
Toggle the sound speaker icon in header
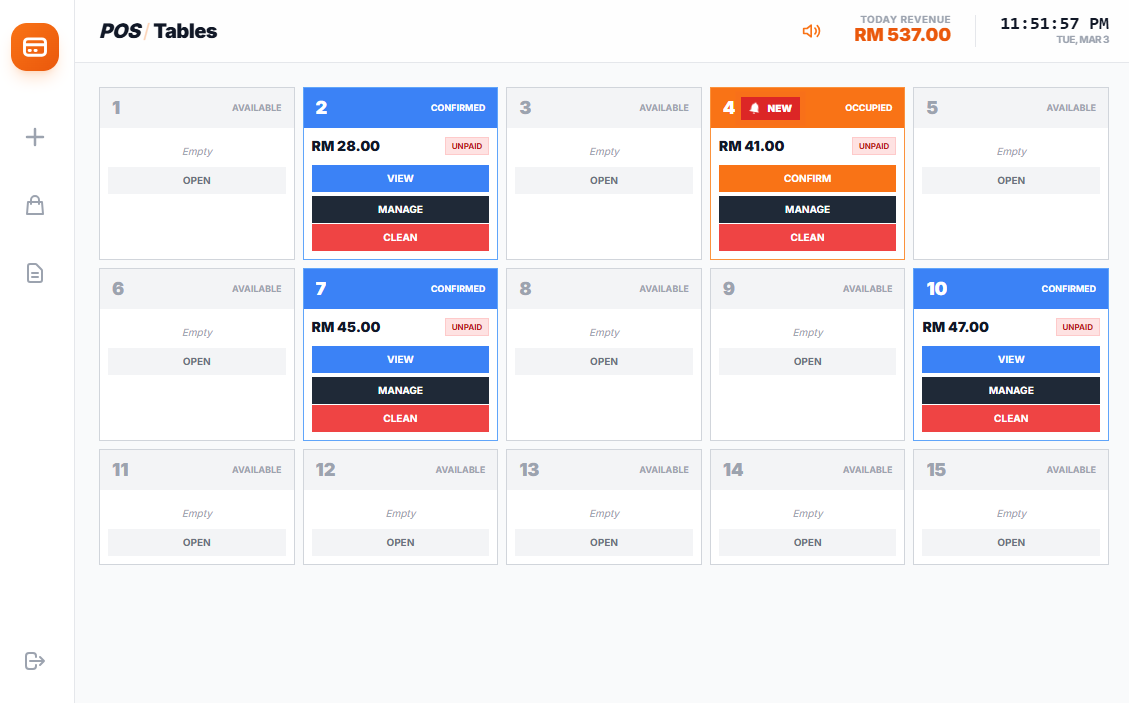coord(811,31)
